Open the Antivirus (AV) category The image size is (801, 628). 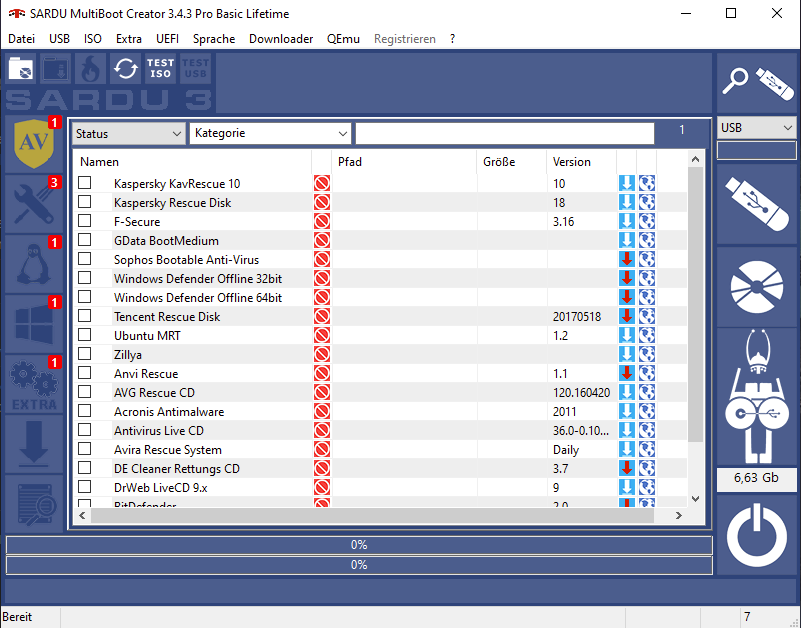[34, 144]
